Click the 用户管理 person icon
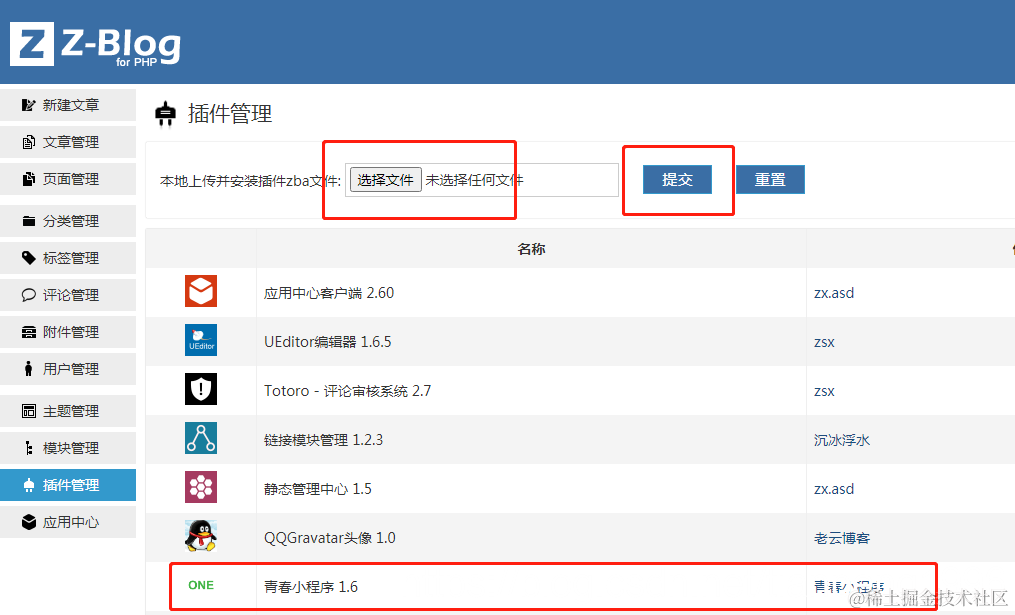 (x=28, y=369)
